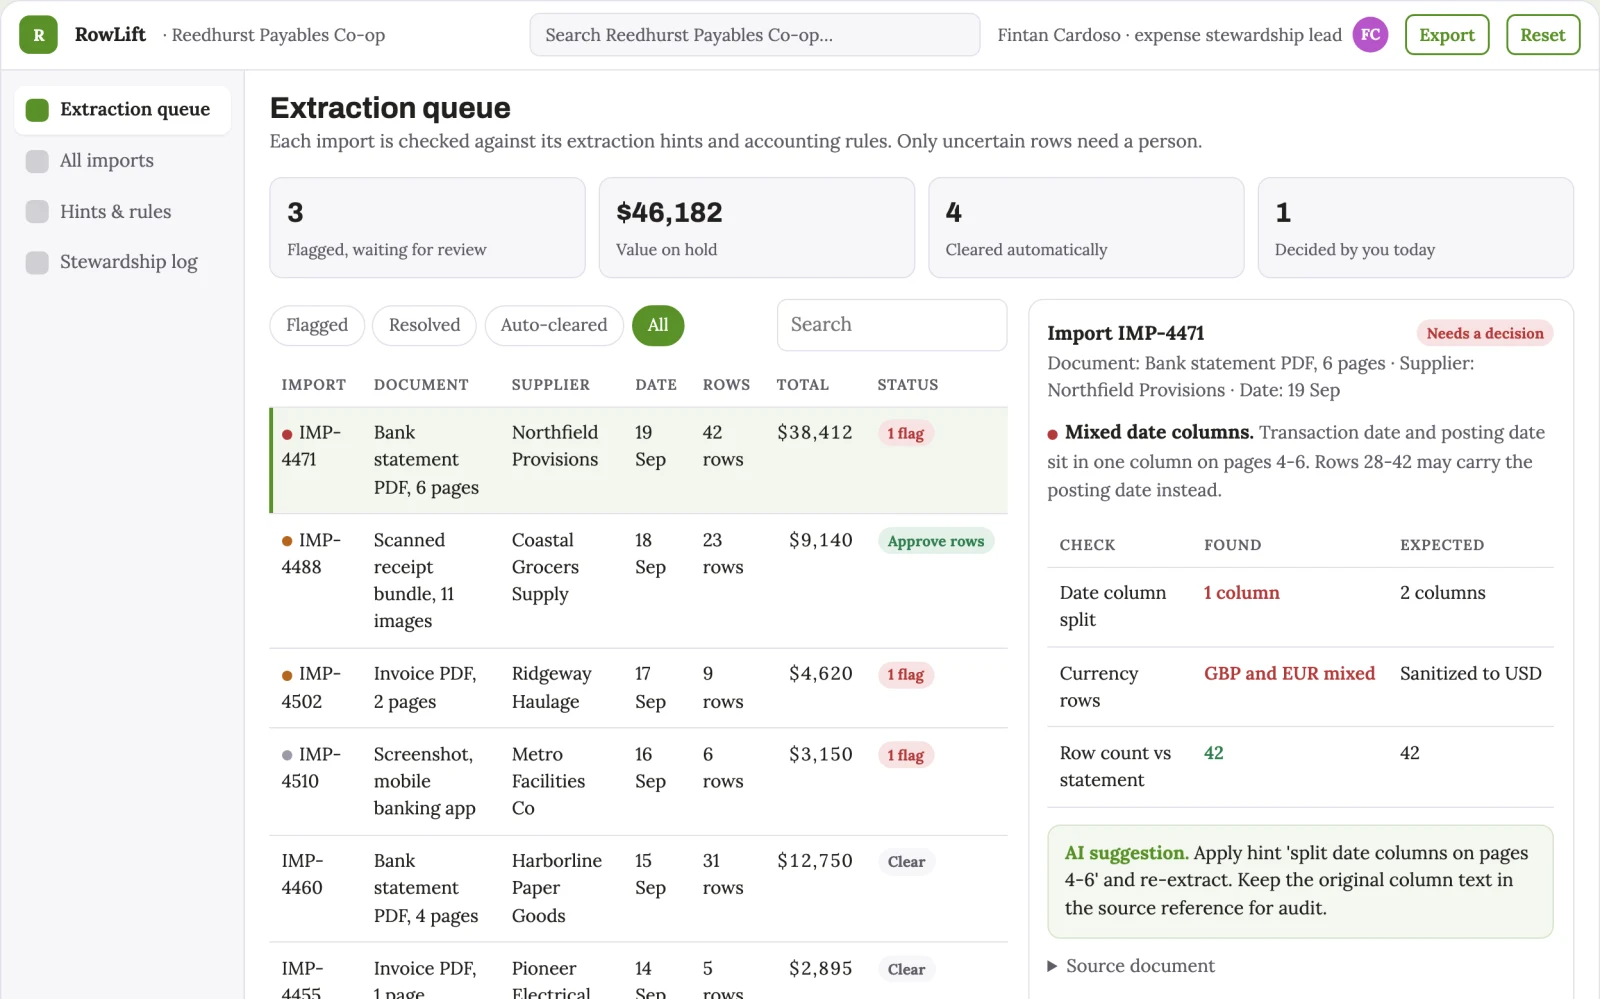
Task: Select the Resolved filter tab
Action: click(x=424, y=325)
